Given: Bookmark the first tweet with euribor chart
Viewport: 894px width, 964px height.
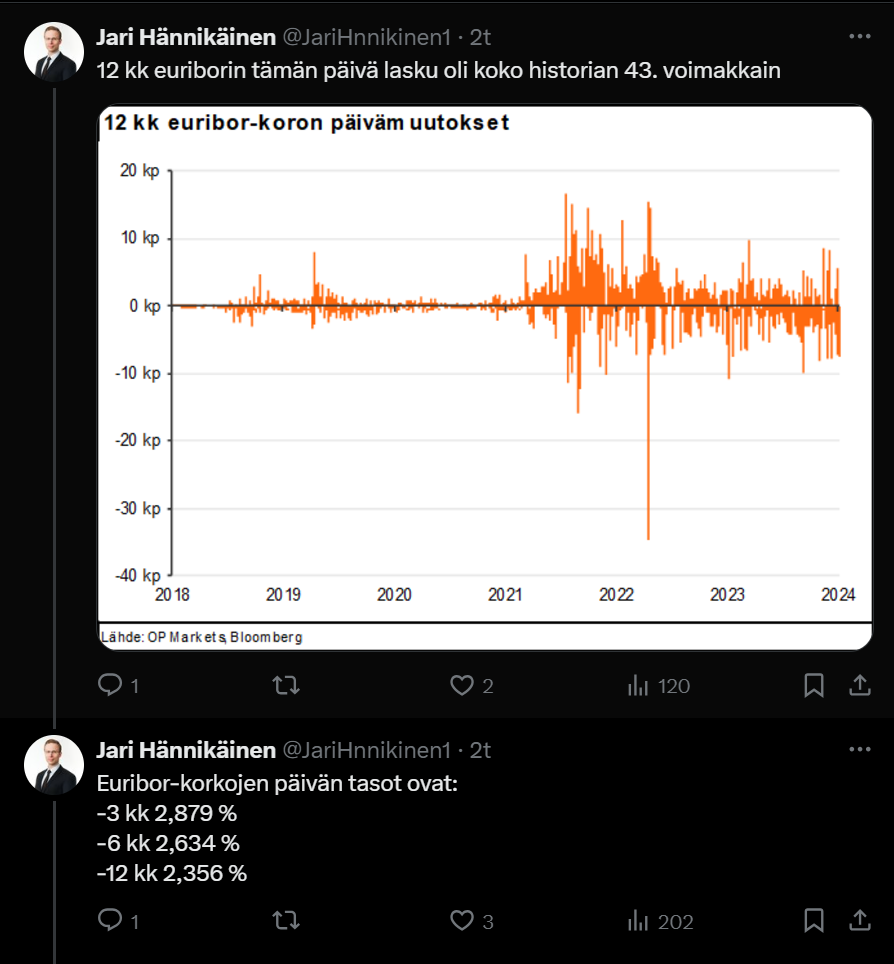Looking at the screenshot, I should [813, 685].
